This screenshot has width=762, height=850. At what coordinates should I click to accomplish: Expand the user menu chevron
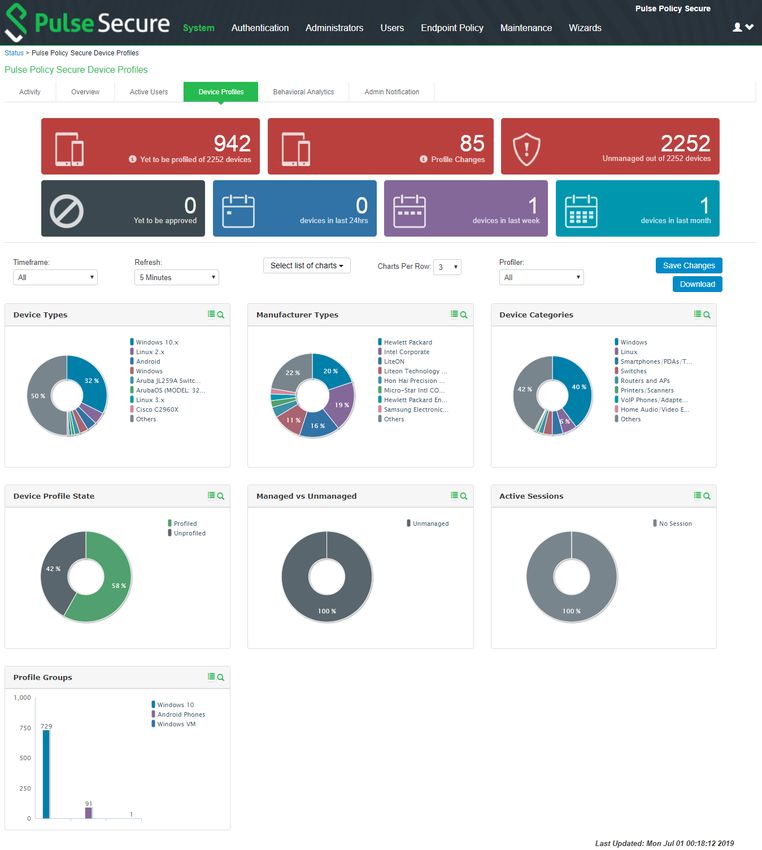point(749,27)
